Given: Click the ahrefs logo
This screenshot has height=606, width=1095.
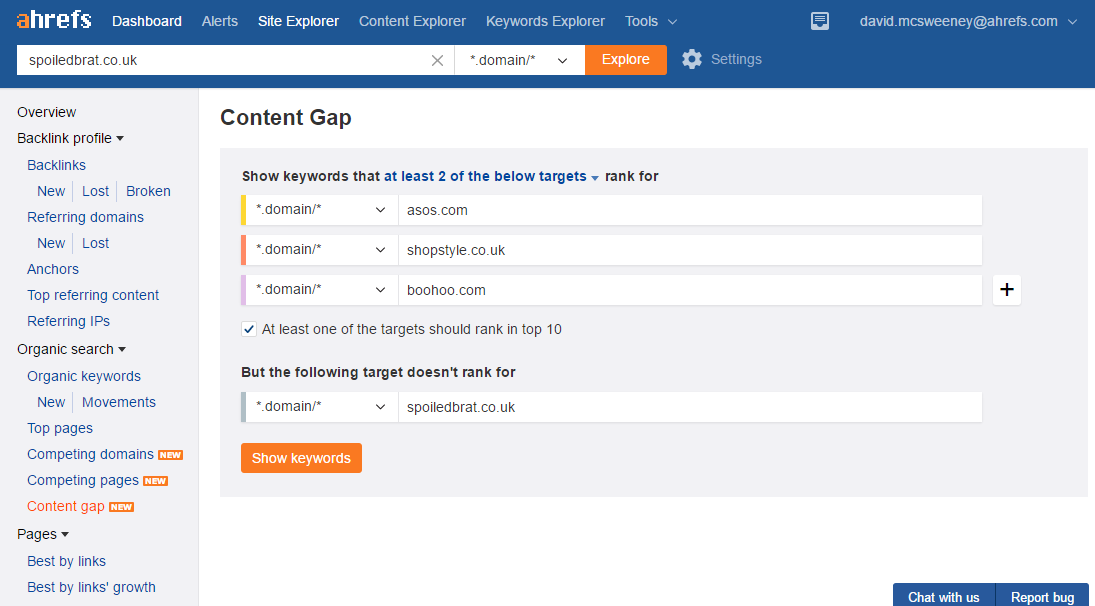Looking at the screenshot, I should 54,20.
